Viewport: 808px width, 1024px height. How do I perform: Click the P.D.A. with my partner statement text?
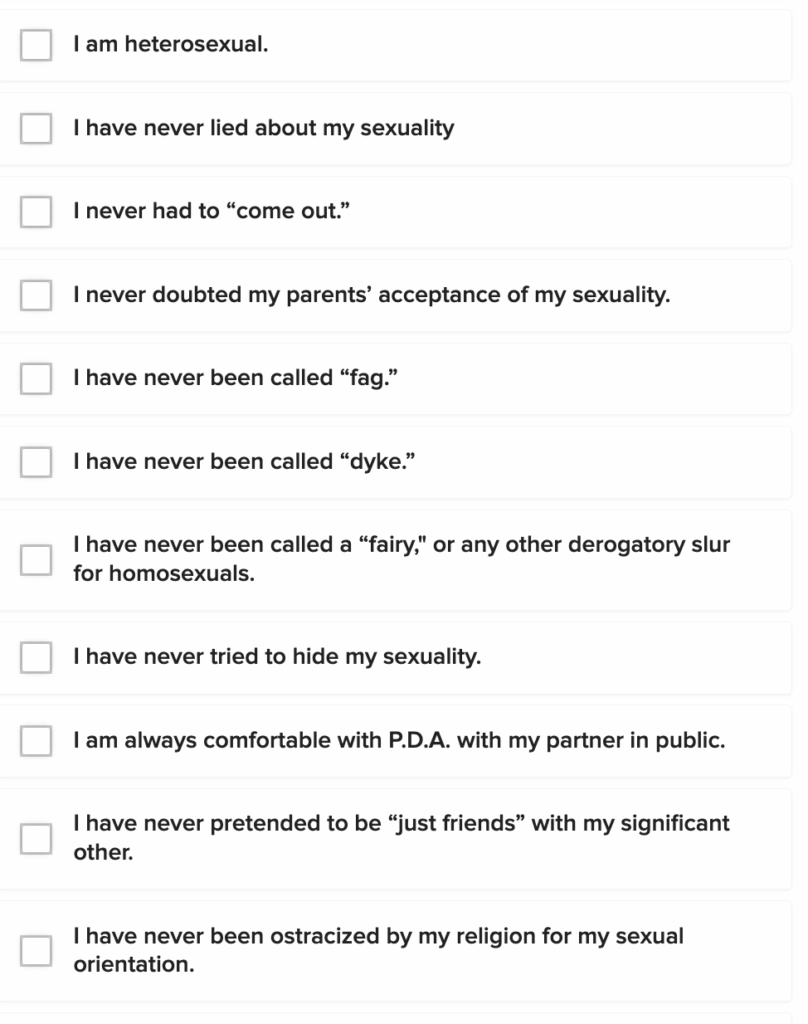pyautogui.click(x=399, y=742)
